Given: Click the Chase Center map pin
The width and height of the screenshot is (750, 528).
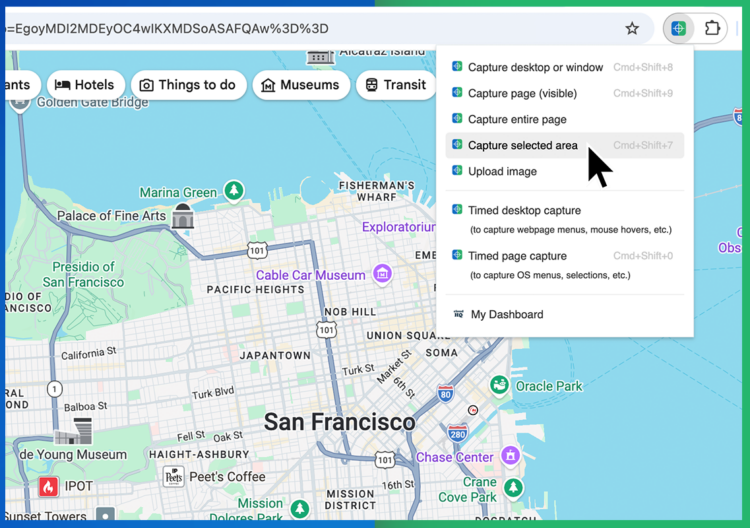Looking at the screenshot, I should click(x=511, y=457).
